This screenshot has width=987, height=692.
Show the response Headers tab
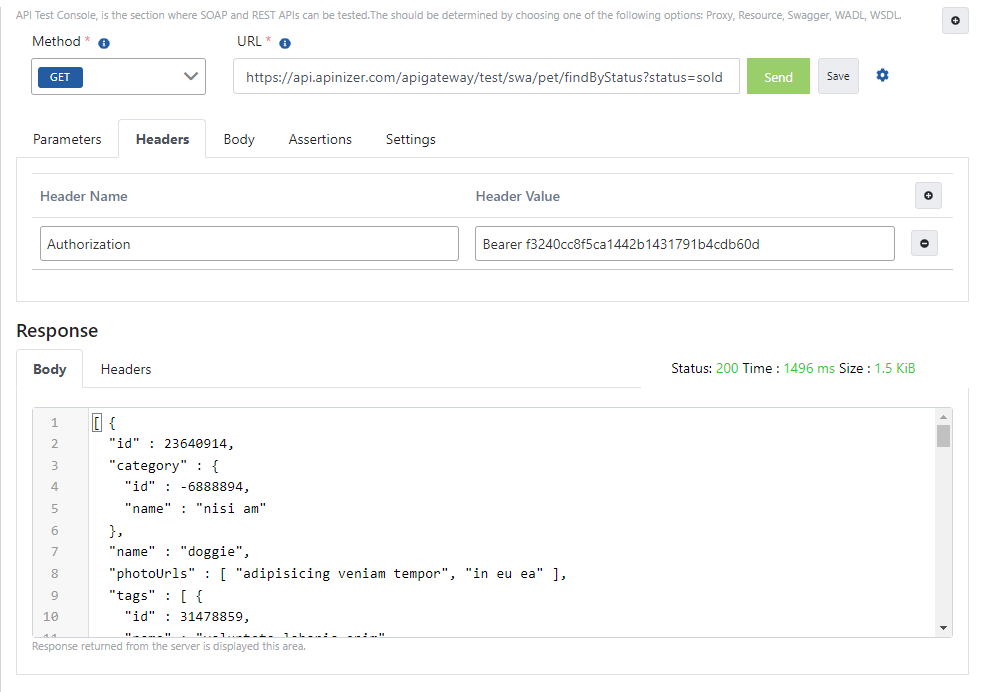(126, 370)
